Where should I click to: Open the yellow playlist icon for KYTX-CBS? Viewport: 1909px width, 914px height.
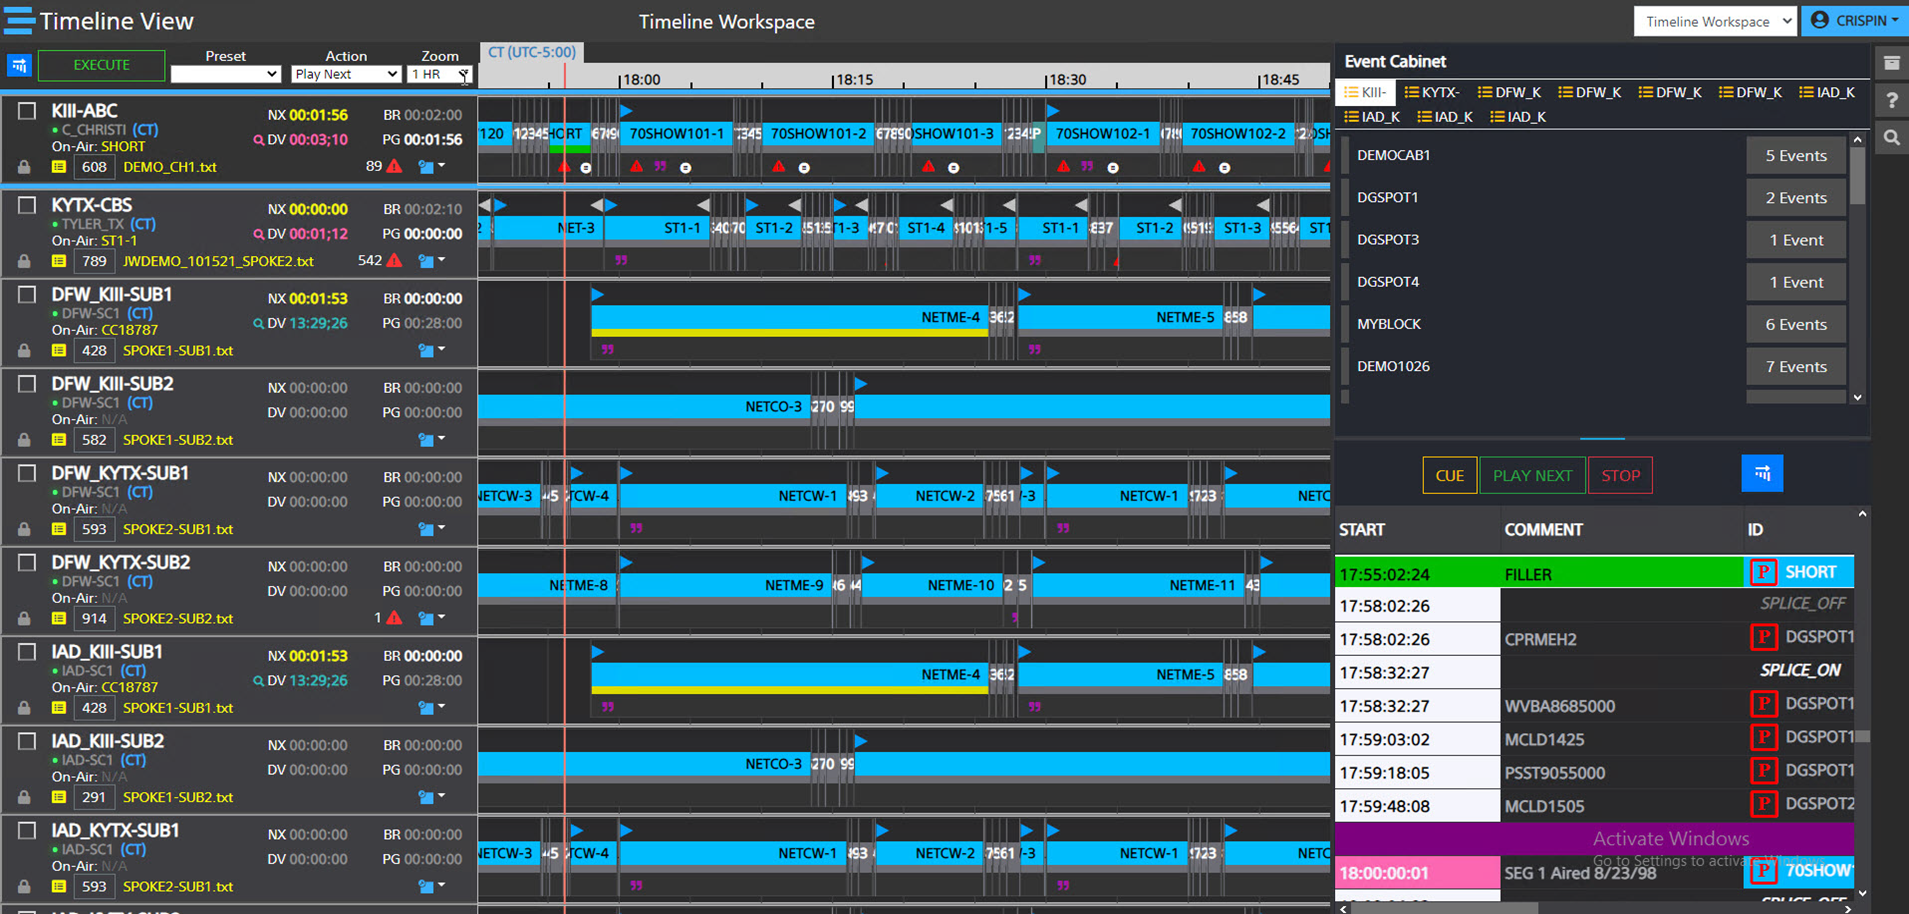coord(59,261)
